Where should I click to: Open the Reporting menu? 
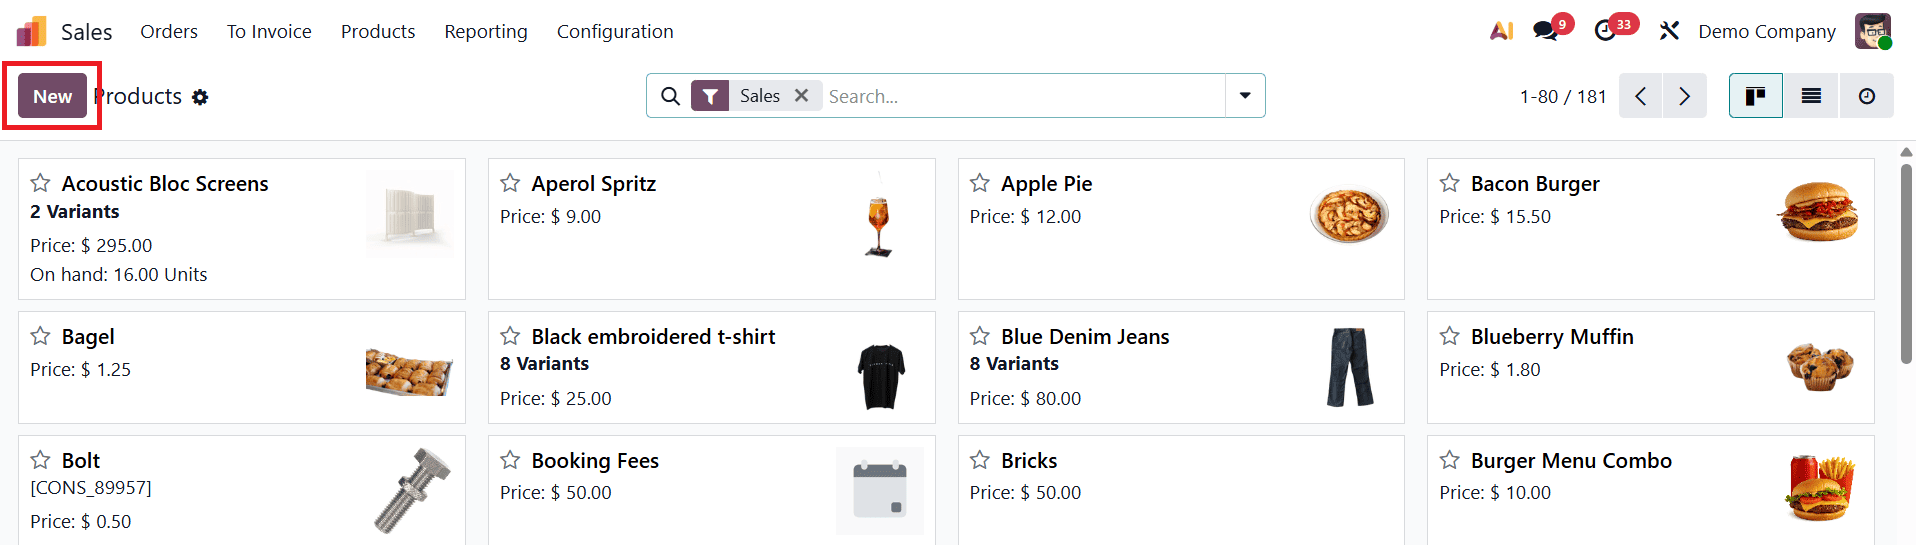pyautogui.click(x=486, y=31)
